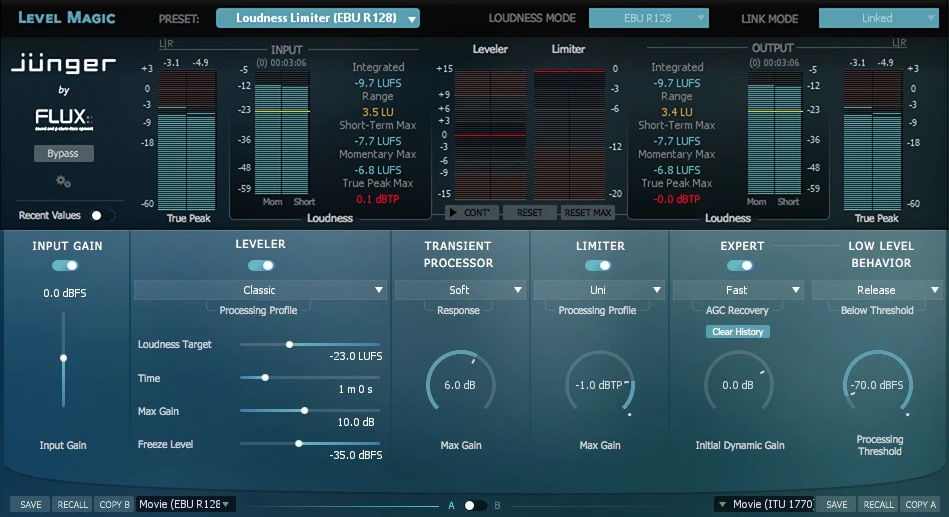The width and height of the screenshot is (949, 517).
Task: Click the CONT play button under meters
Action: coord(472,213)
